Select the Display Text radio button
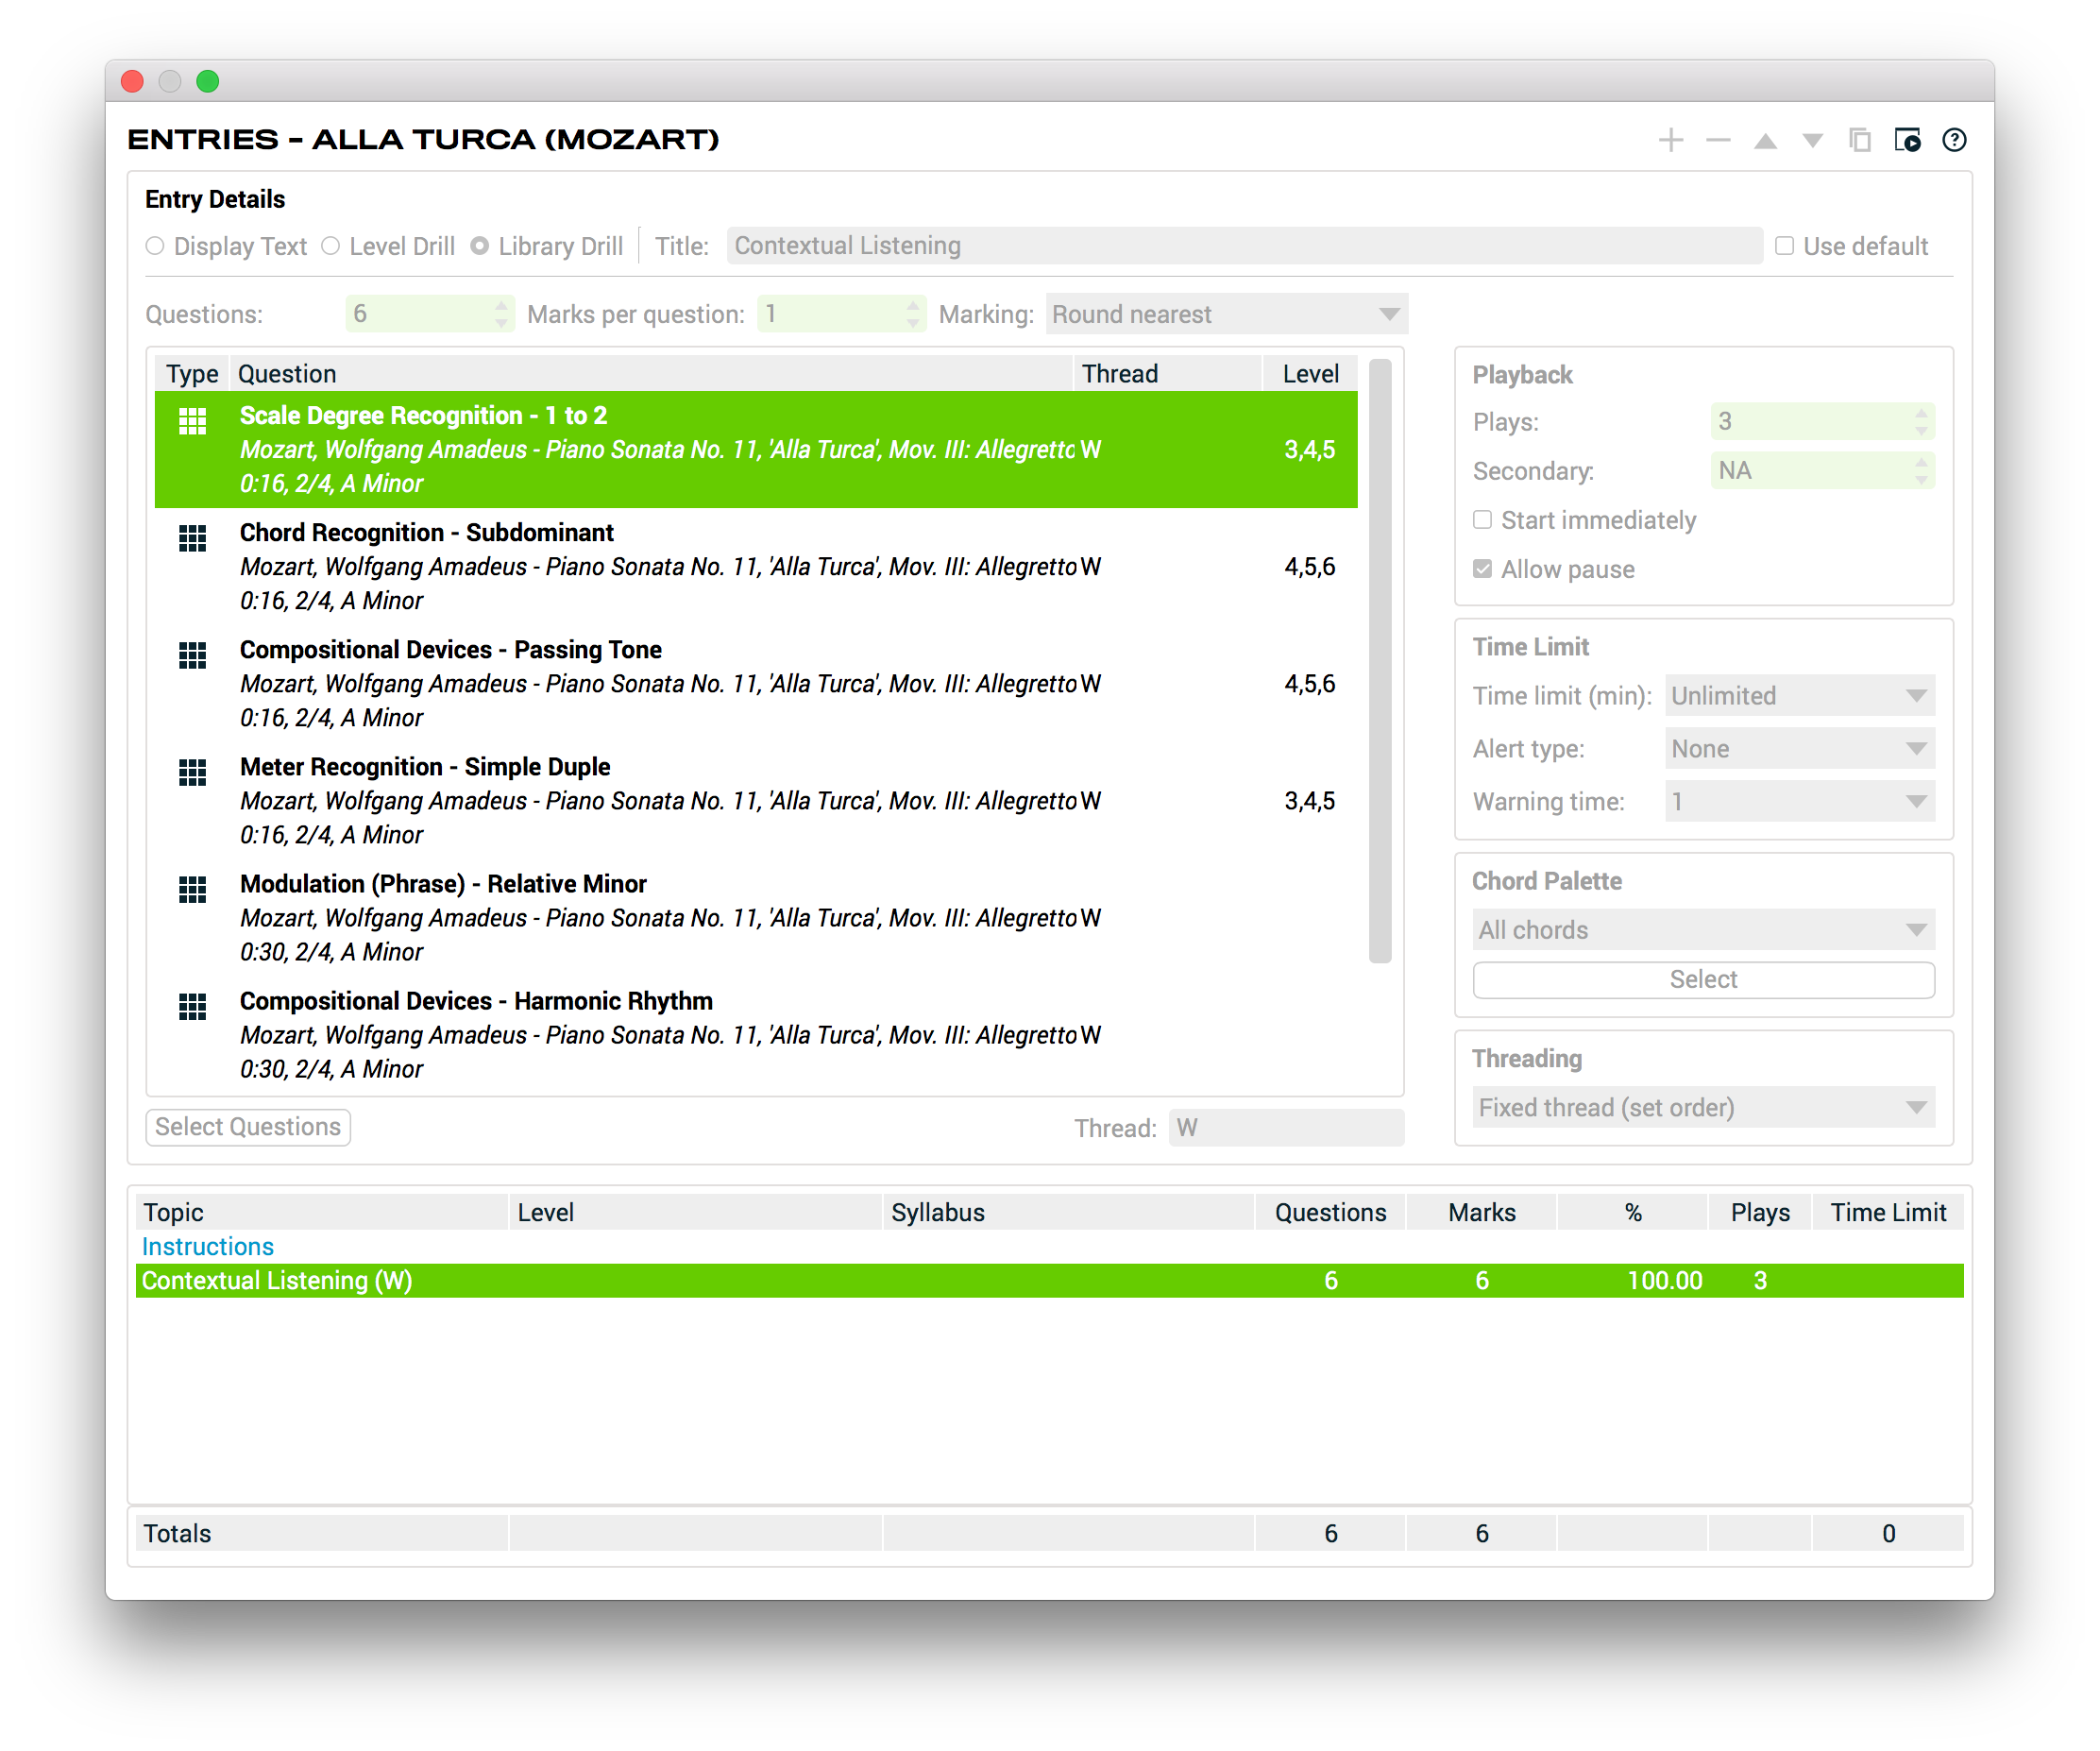2100x1751 pixels. point(156,245)
